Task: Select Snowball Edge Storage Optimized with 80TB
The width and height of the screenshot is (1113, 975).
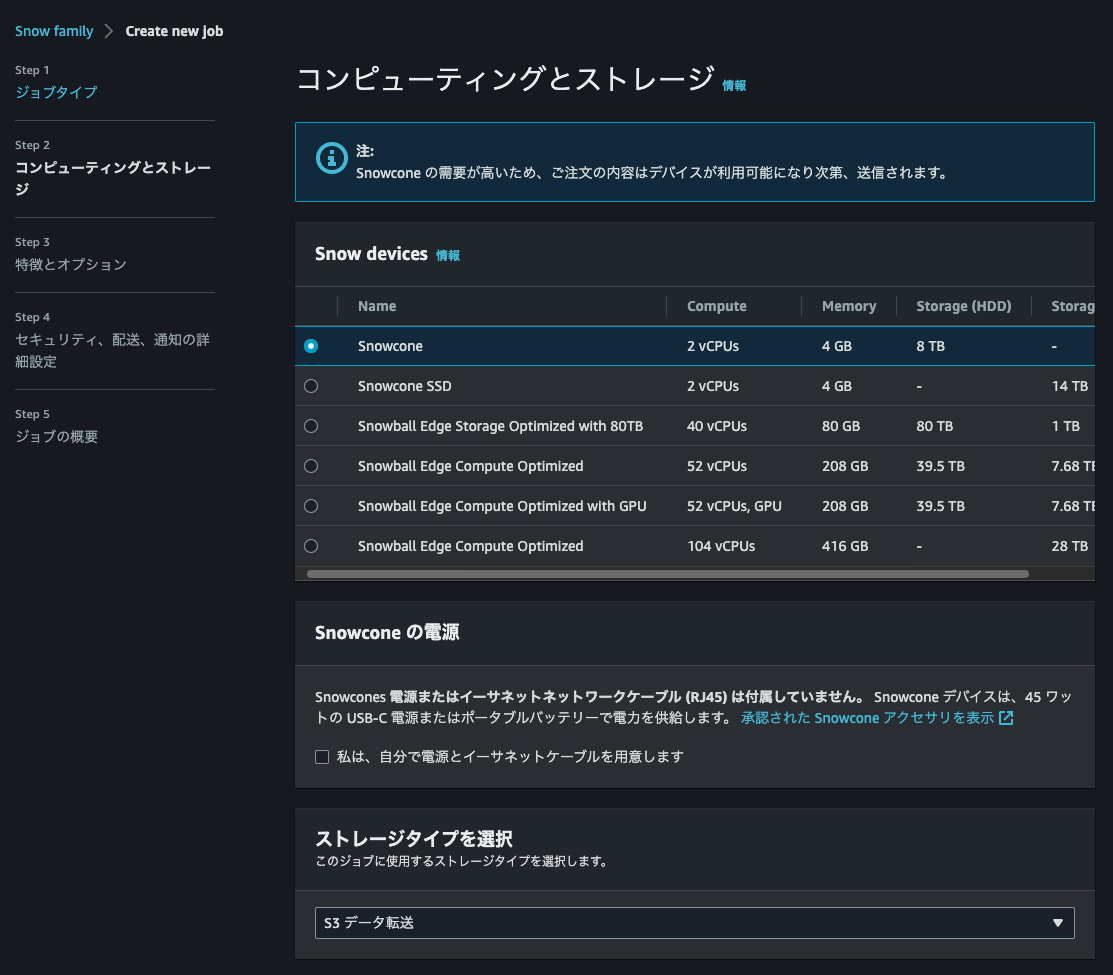Action: tap(310, 426)
